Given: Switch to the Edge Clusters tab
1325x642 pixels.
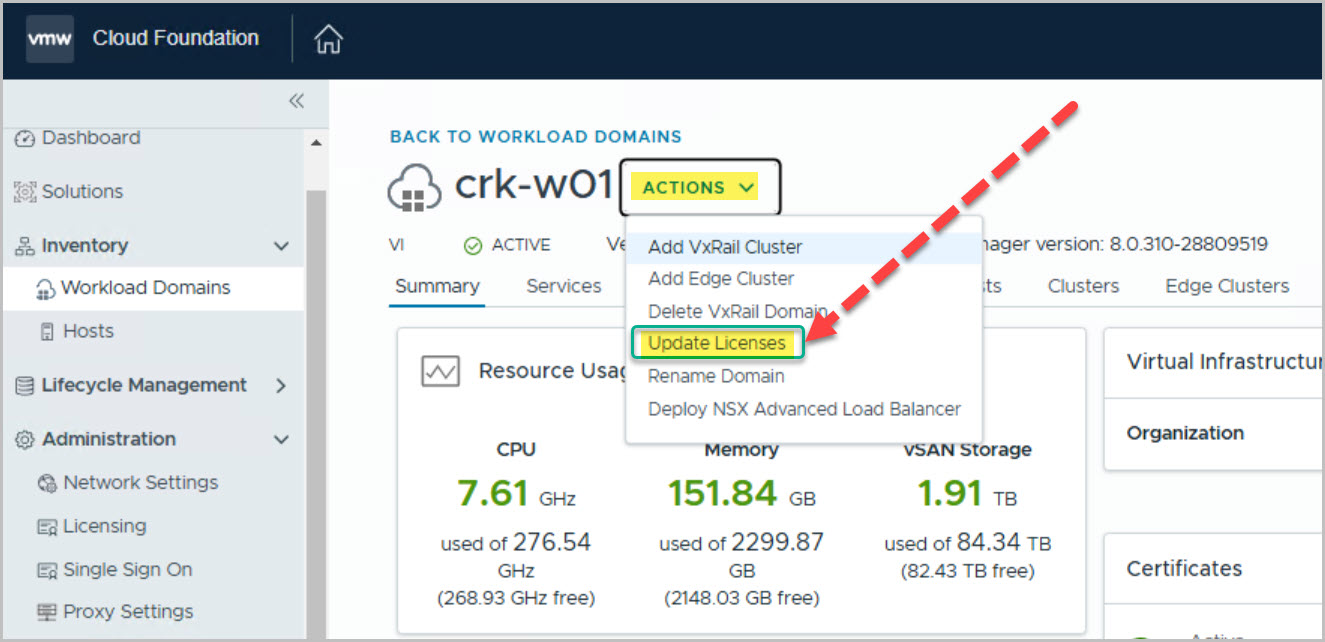Looking at the screenshot, I should (1226, 286).
